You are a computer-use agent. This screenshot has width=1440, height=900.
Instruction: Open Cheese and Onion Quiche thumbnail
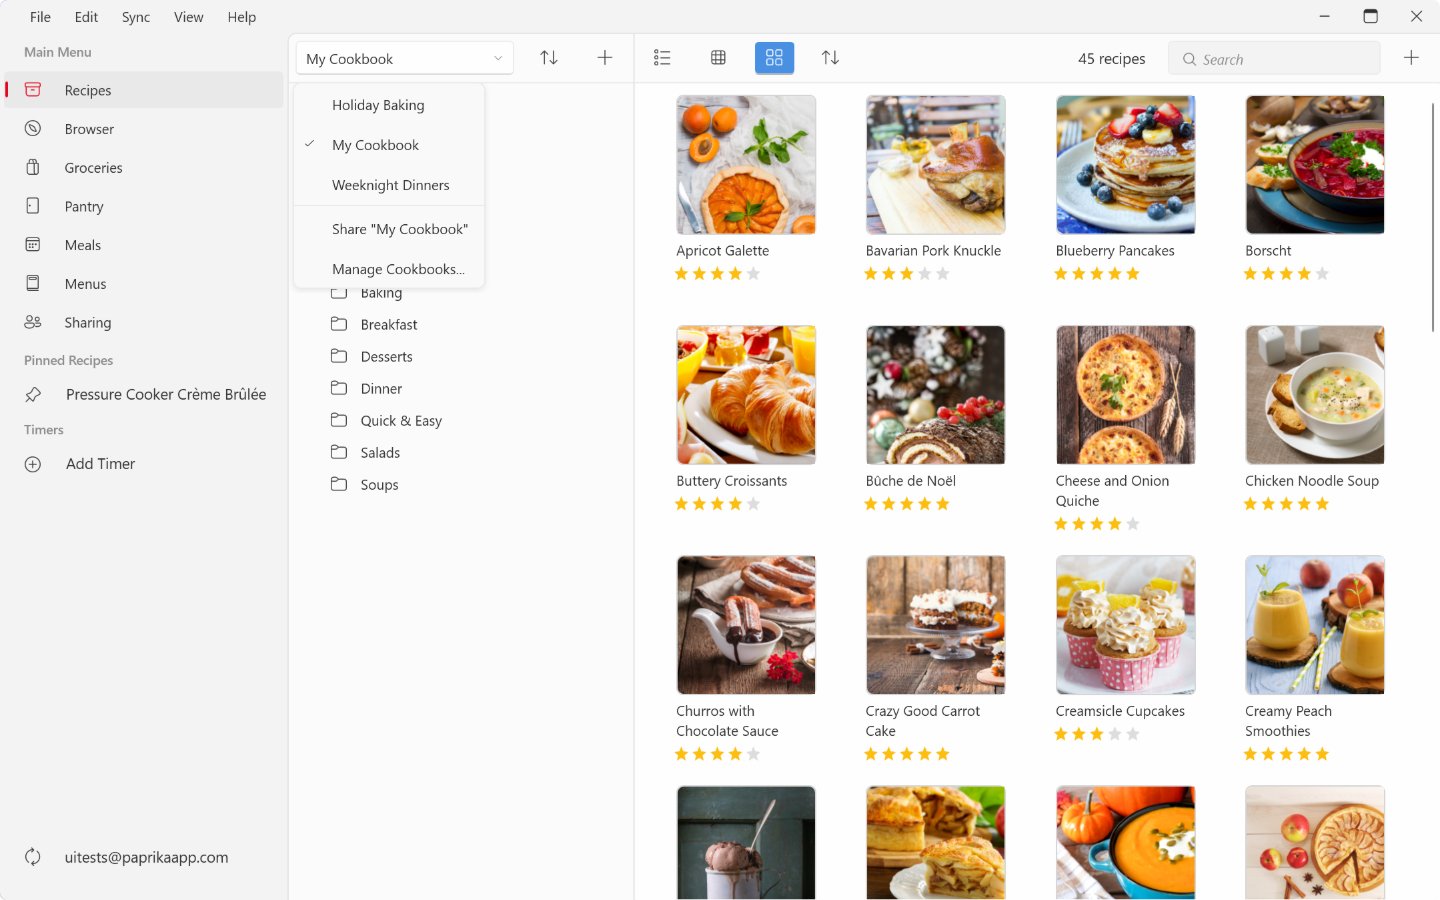click(x=1125, y=395)
